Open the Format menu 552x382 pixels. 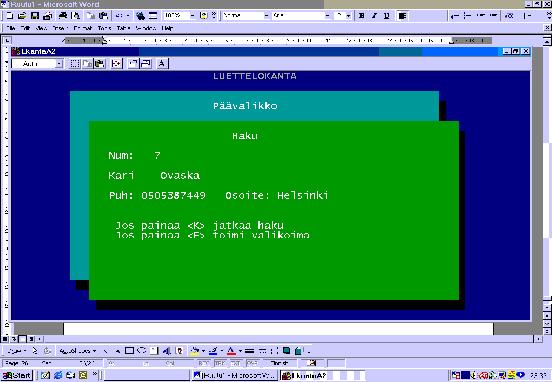tap(83, 28)
